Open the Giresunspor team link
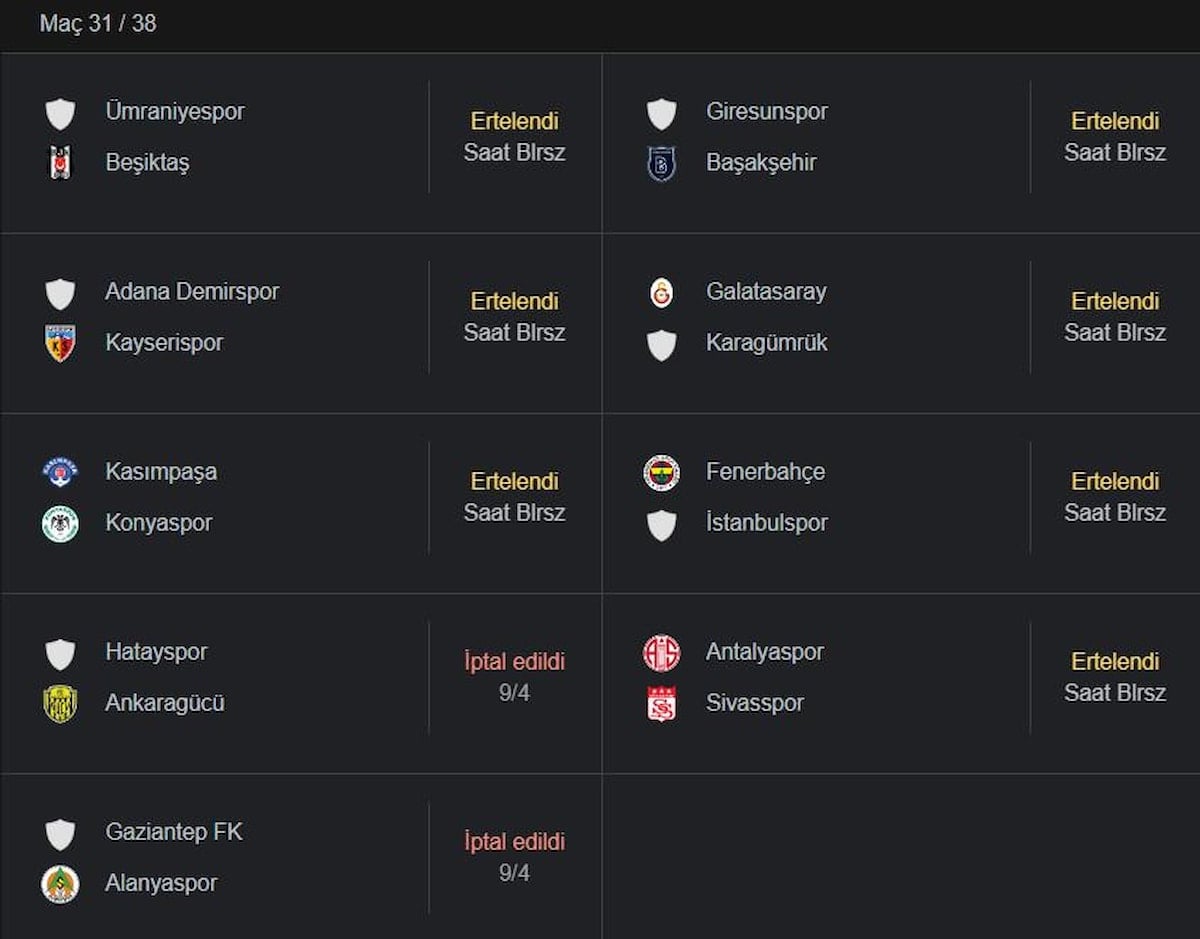The width and height of the screenshot is (1200, 939). pyautogui.click(x=767, y=111)
